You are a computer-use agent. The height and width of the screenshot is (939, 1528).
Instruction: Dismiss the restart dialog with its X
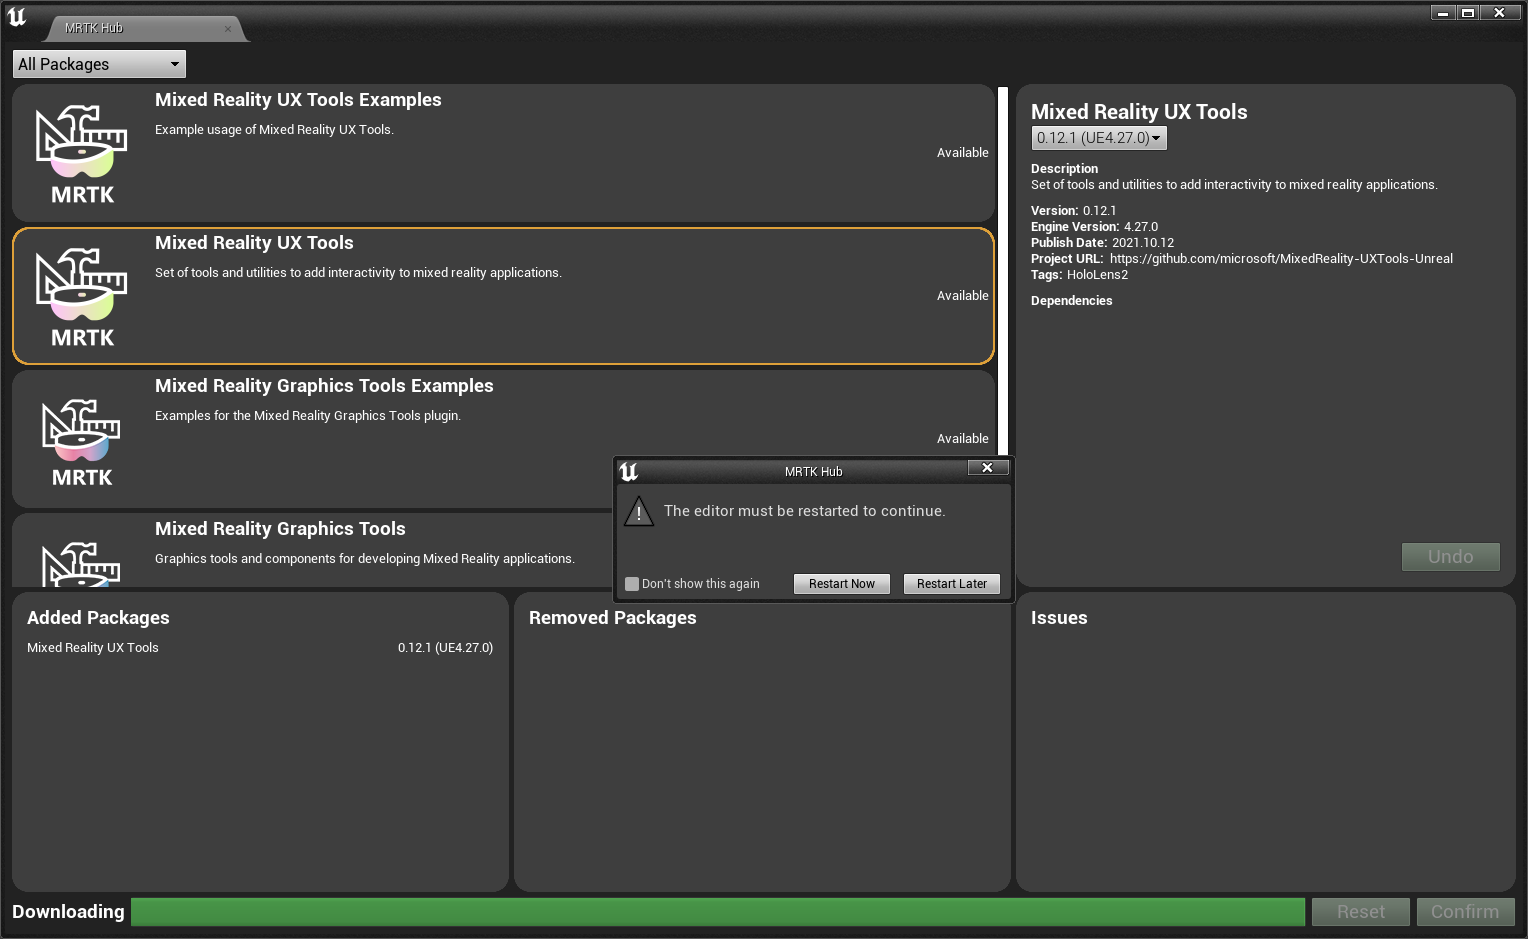point(987,467)
